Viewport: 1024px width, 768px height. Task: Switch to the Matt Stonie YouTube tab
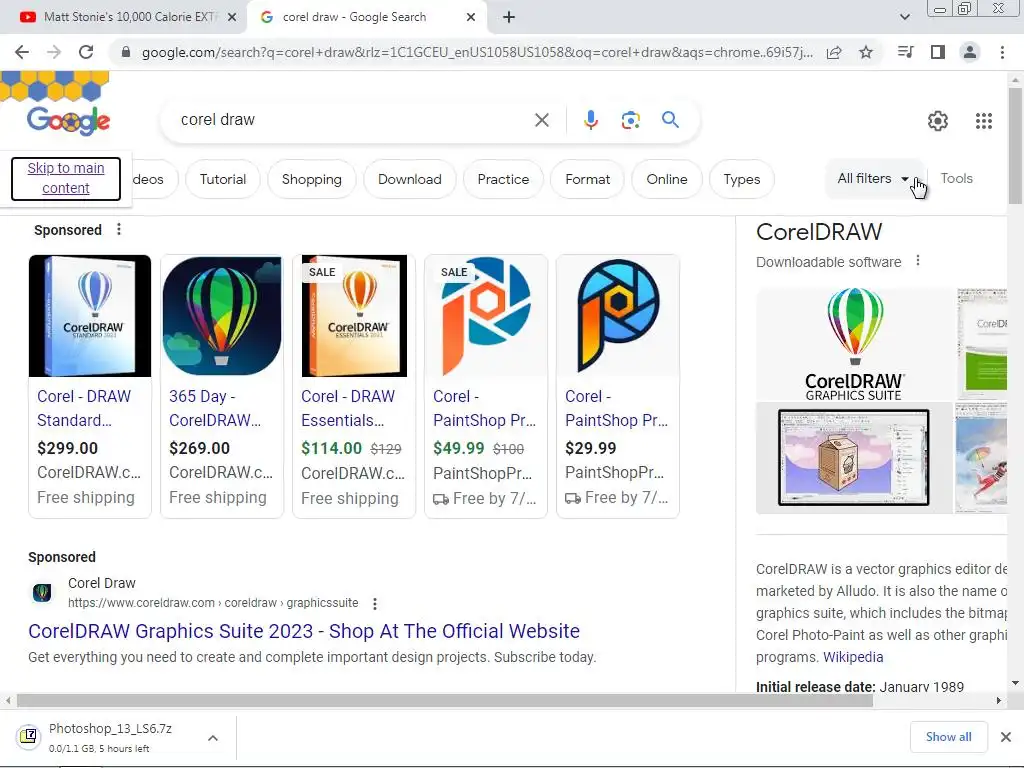(x=124, y=17)
